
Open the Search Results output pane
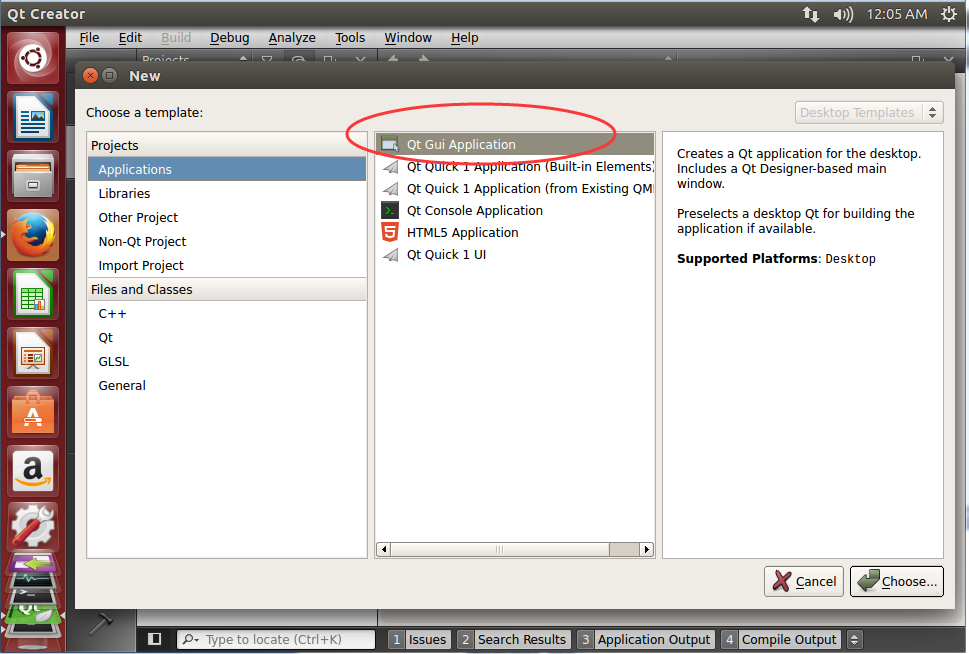pyautogui.click(x=514, y=639)
